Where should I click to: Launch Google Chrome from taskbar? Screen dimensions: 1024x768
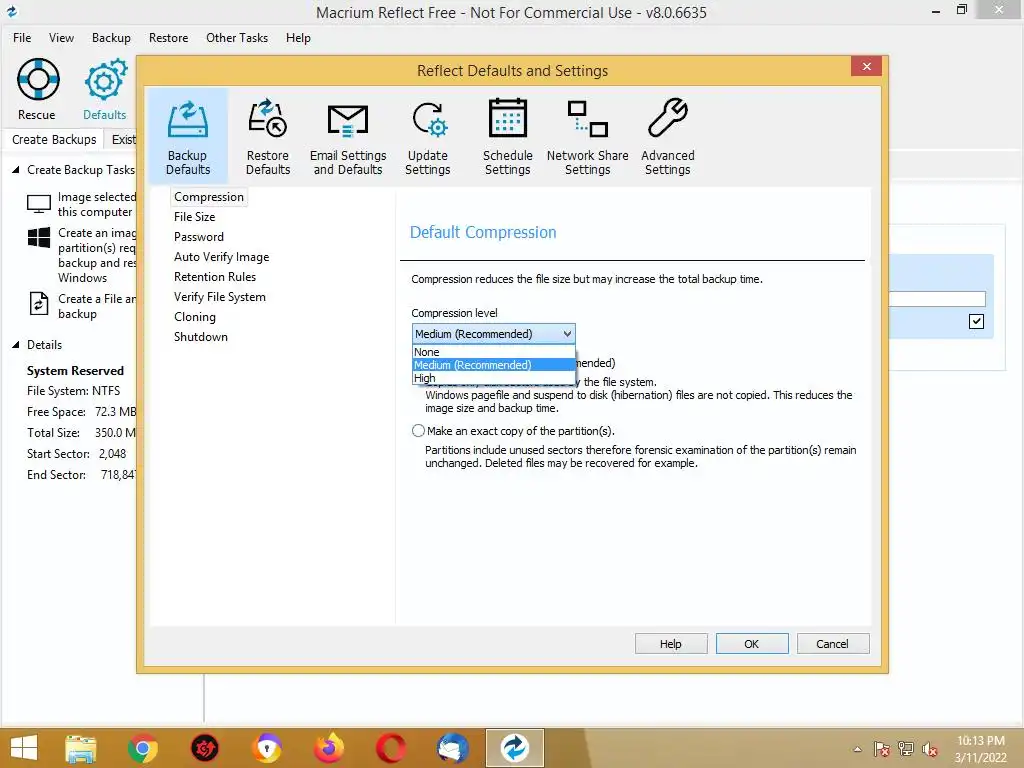[142, 748]
